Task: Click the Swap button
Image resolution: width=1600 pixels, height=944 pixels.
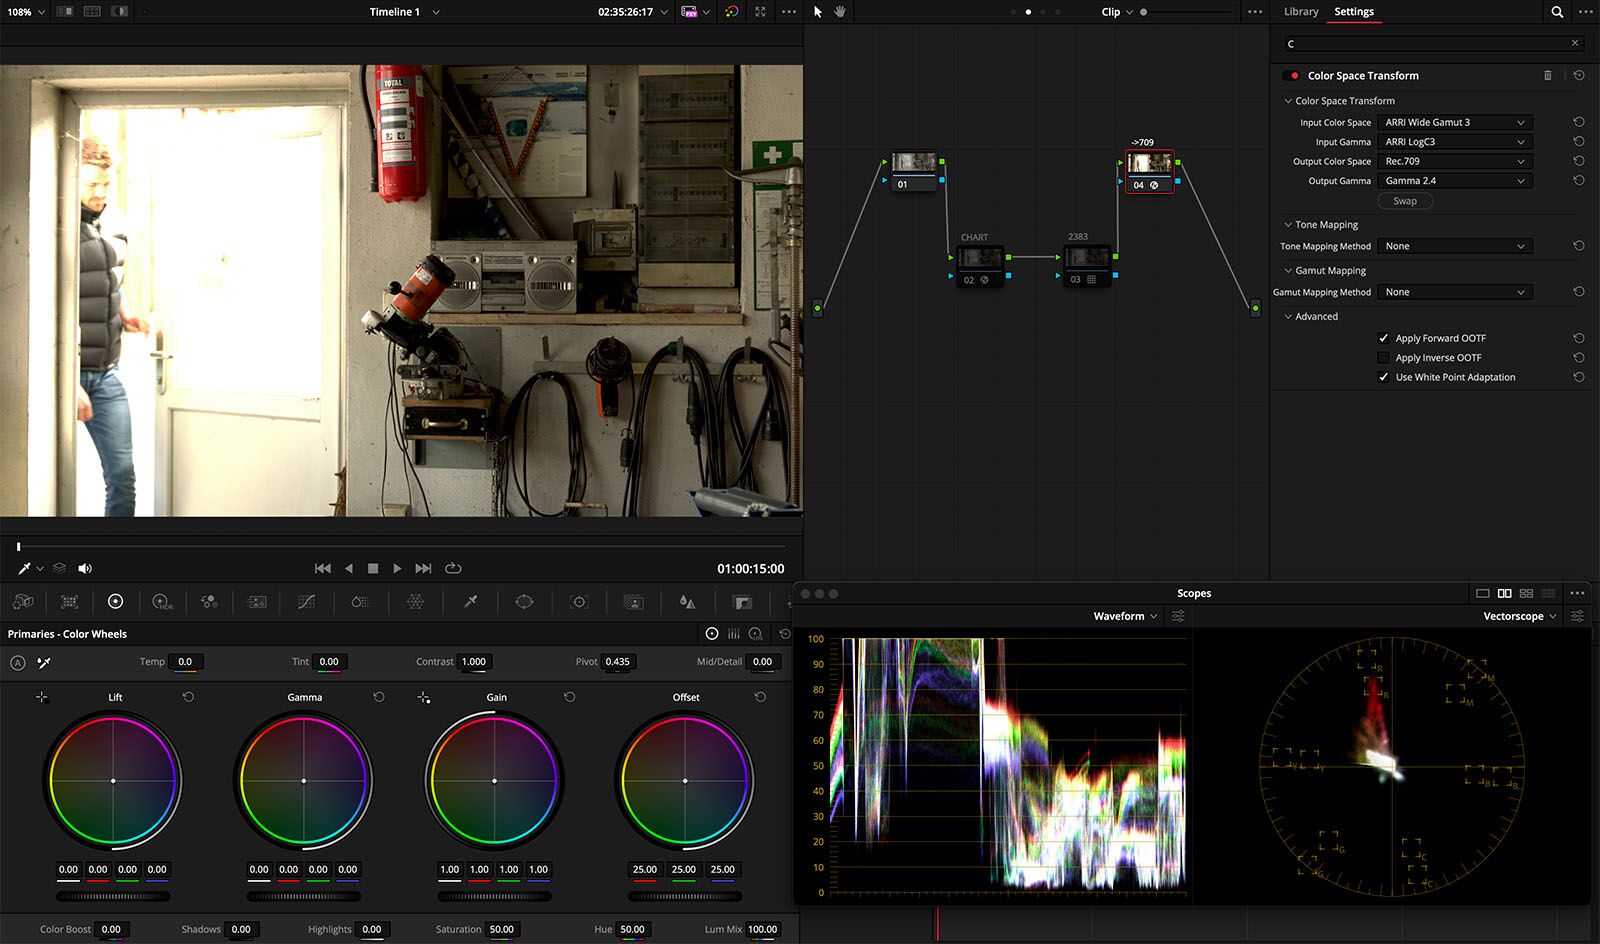Action: pyautogui.click(x=1404, y=200)
